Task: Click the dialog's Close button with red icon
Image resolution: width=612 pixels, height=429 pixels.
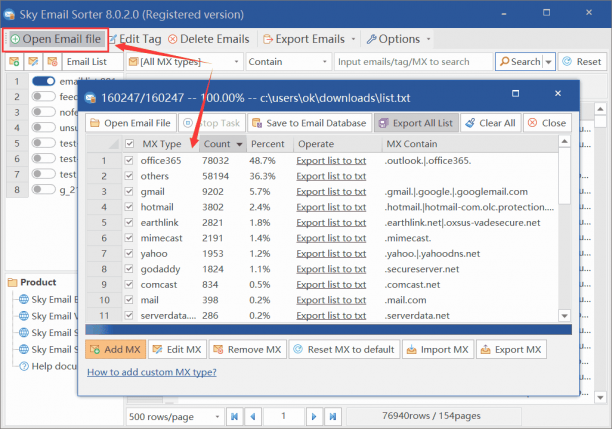Action: click(x=547, y=123)
